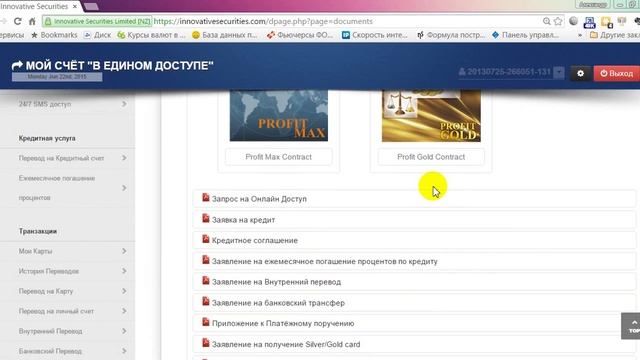Open account number dropdown arrow
640x360 pixels.
tap(559, 73)
